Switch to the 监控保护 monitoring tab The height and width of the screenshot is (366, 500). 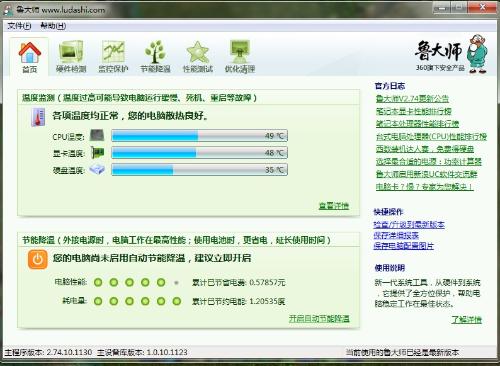point(113,57)
